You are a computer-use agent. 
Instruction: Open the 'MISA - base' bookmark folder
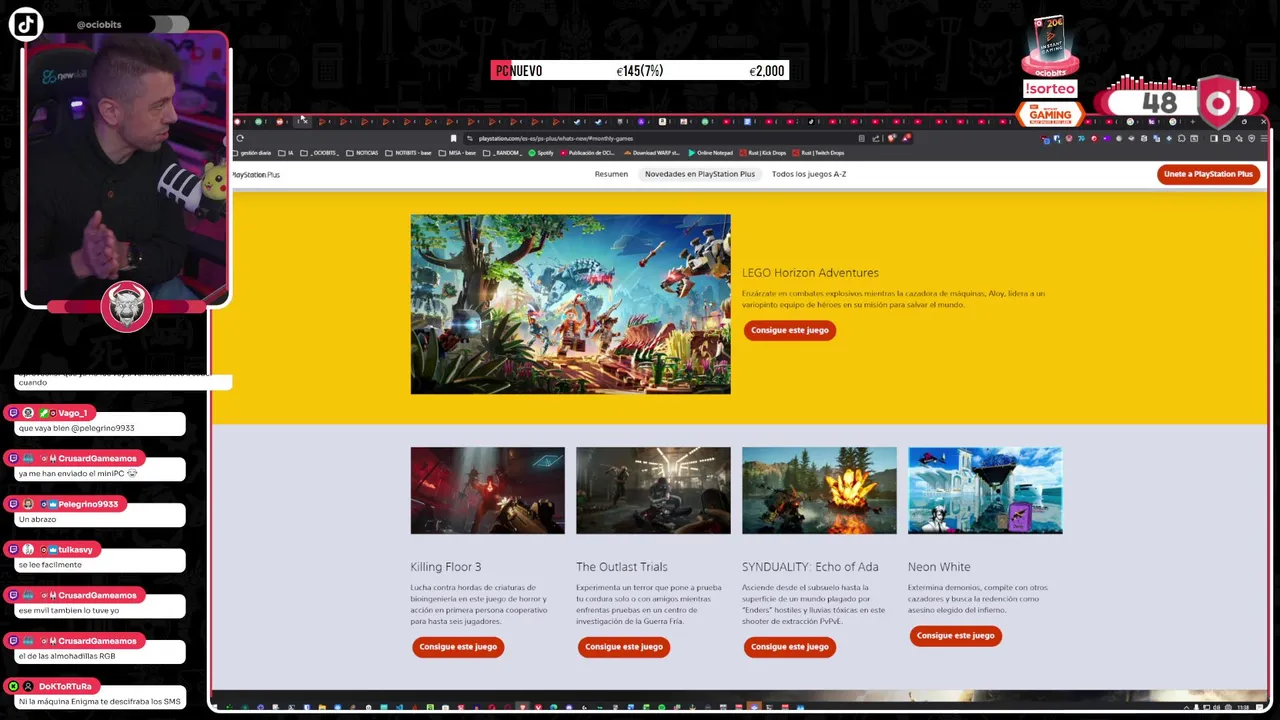(457, 153)
